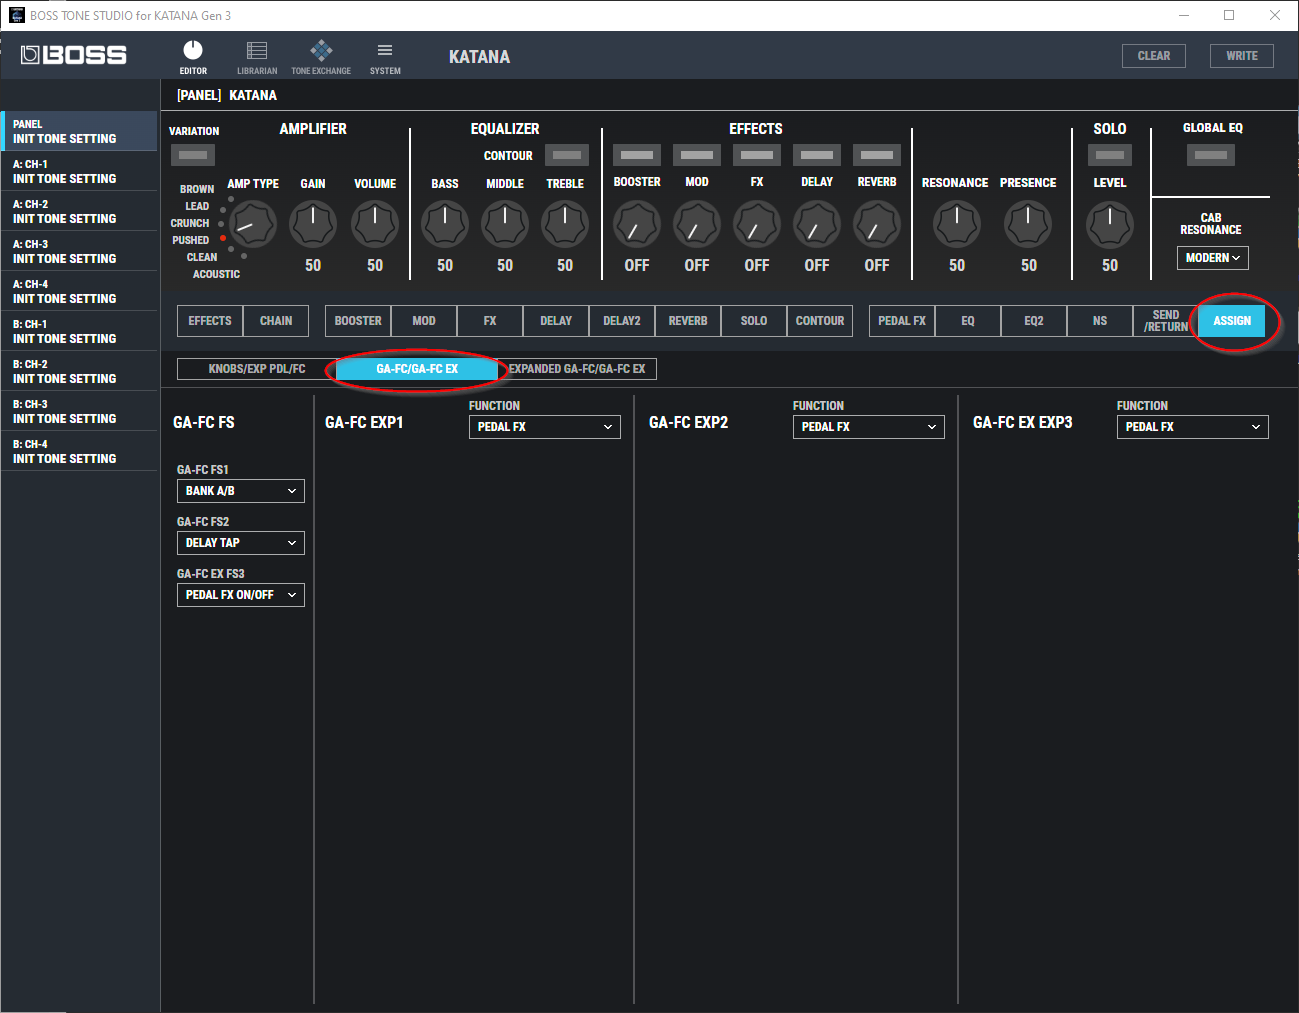Screen dimensions: 1299x1013
Task: Click the Amp Type selector knob
Action: [x=253, y=224]
